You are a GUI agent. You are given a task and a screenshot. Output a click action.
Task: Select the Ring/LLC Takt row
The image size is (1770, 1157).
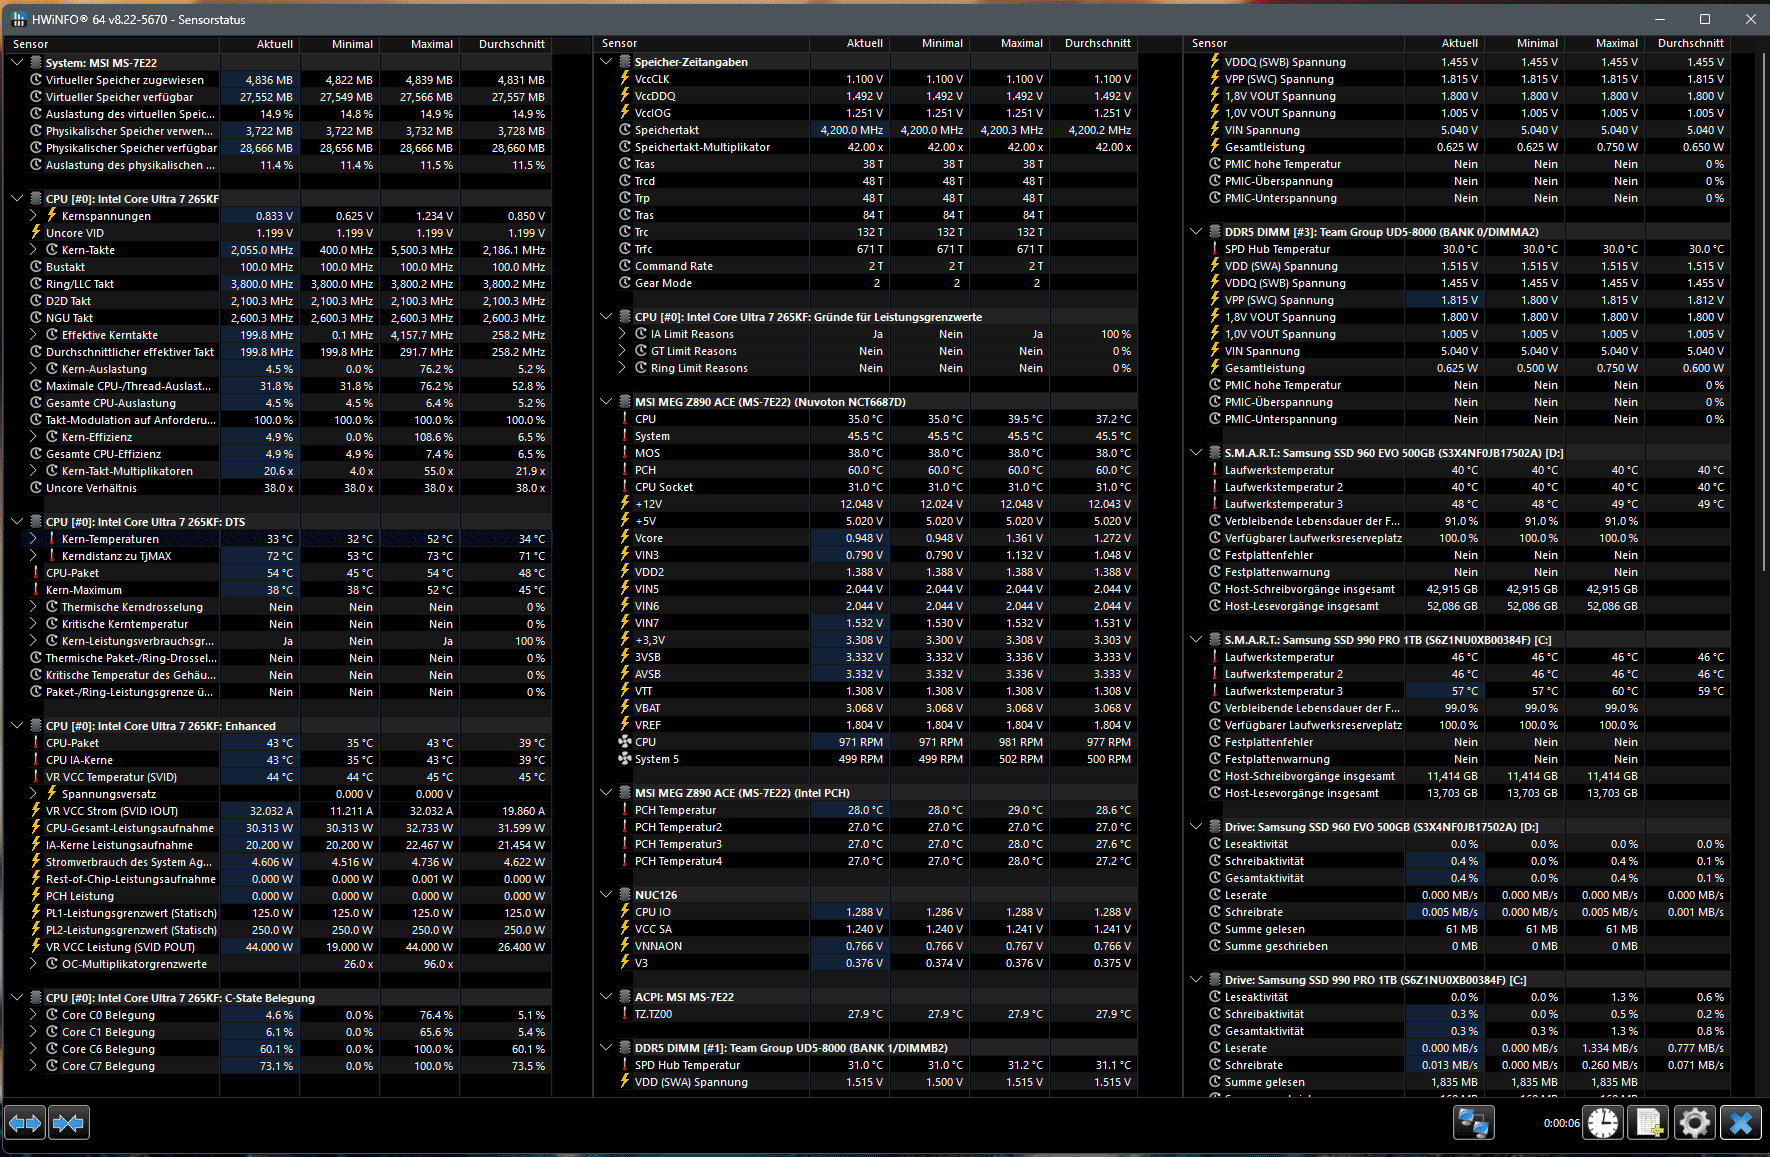(x=279, y=284)
